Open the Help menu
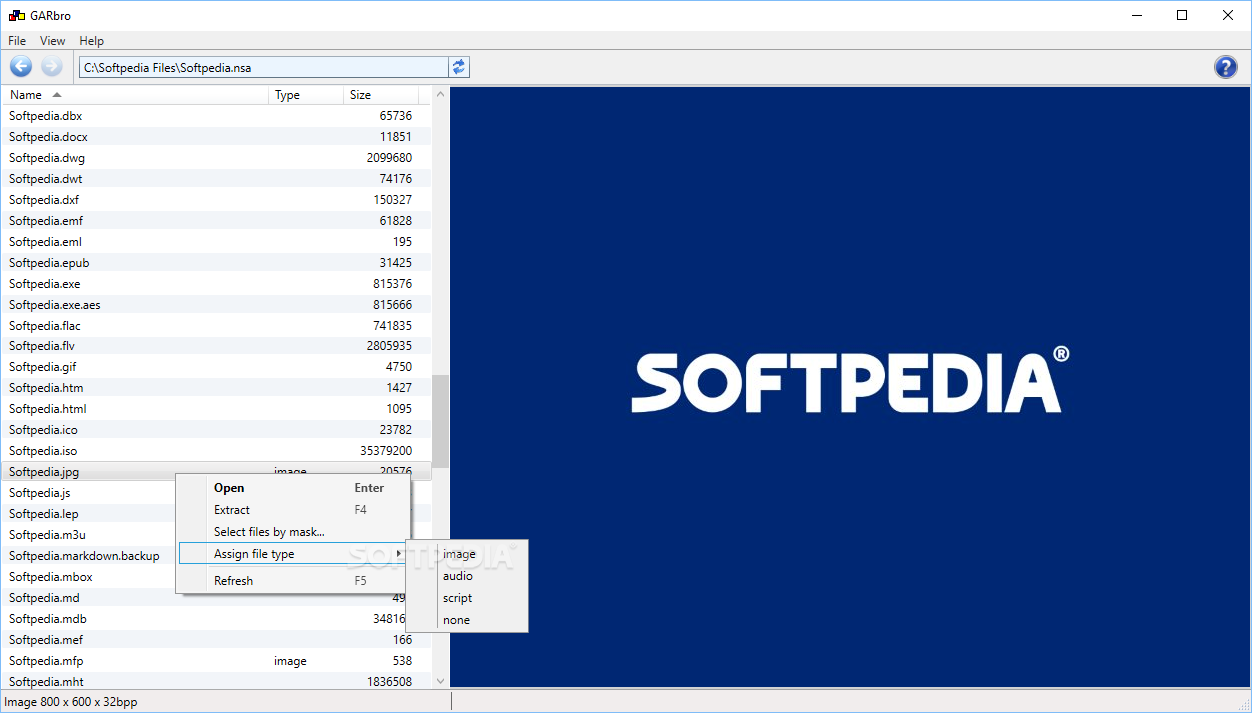The image size is (1252, 713). tap(92, 41)
